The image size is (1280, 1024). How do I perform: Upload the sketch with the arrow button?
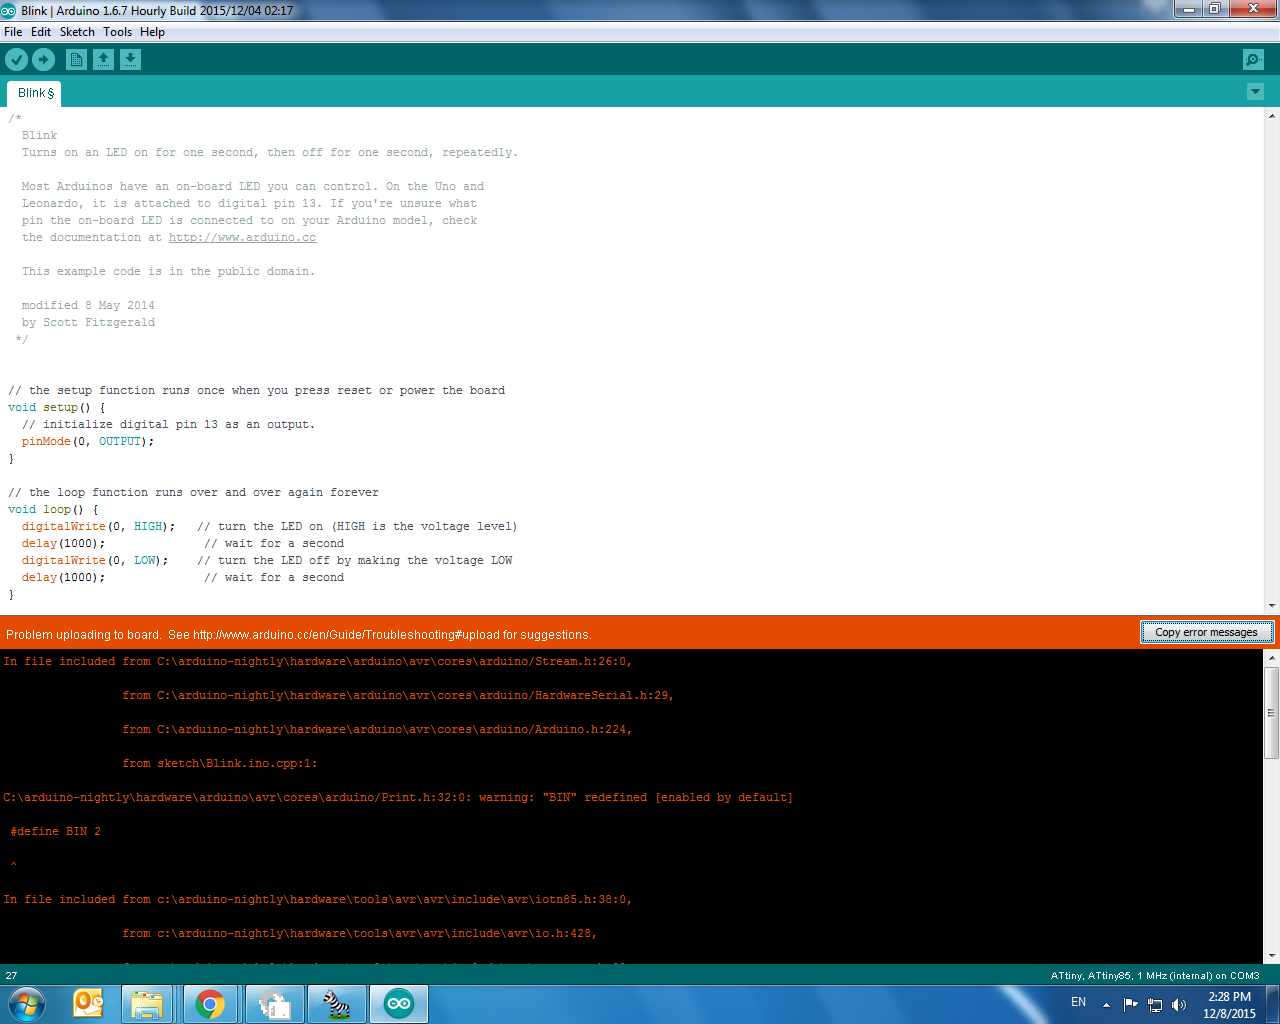[x=44, y=60]
